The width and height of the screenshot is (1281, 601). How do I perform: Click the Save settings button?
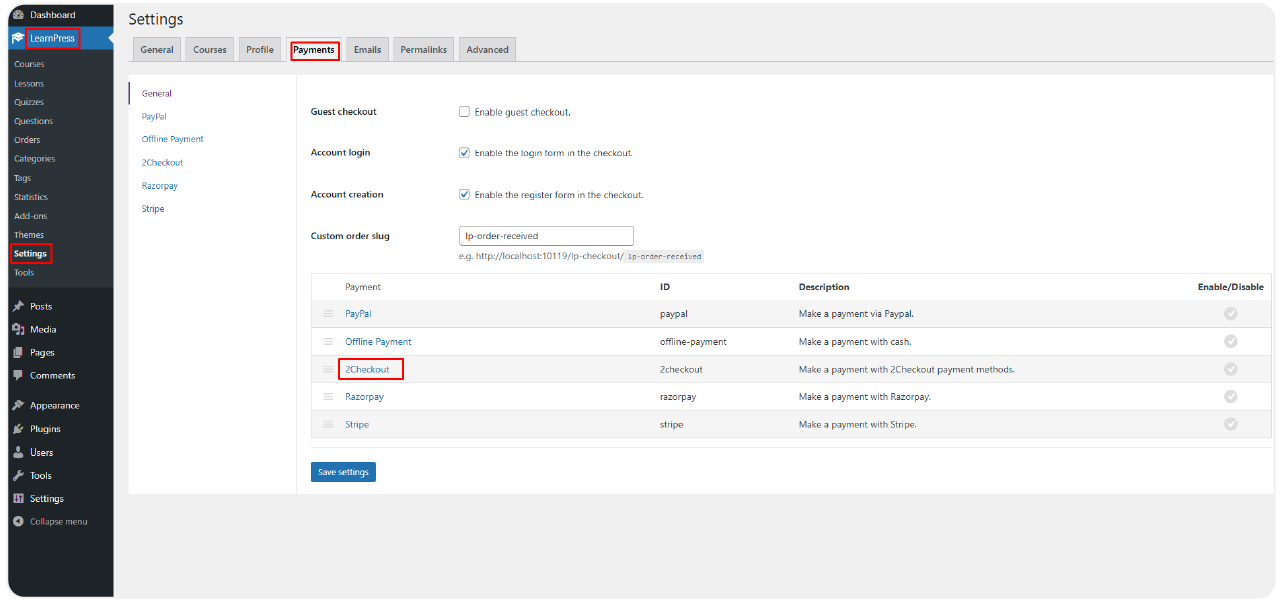(343, 472)
